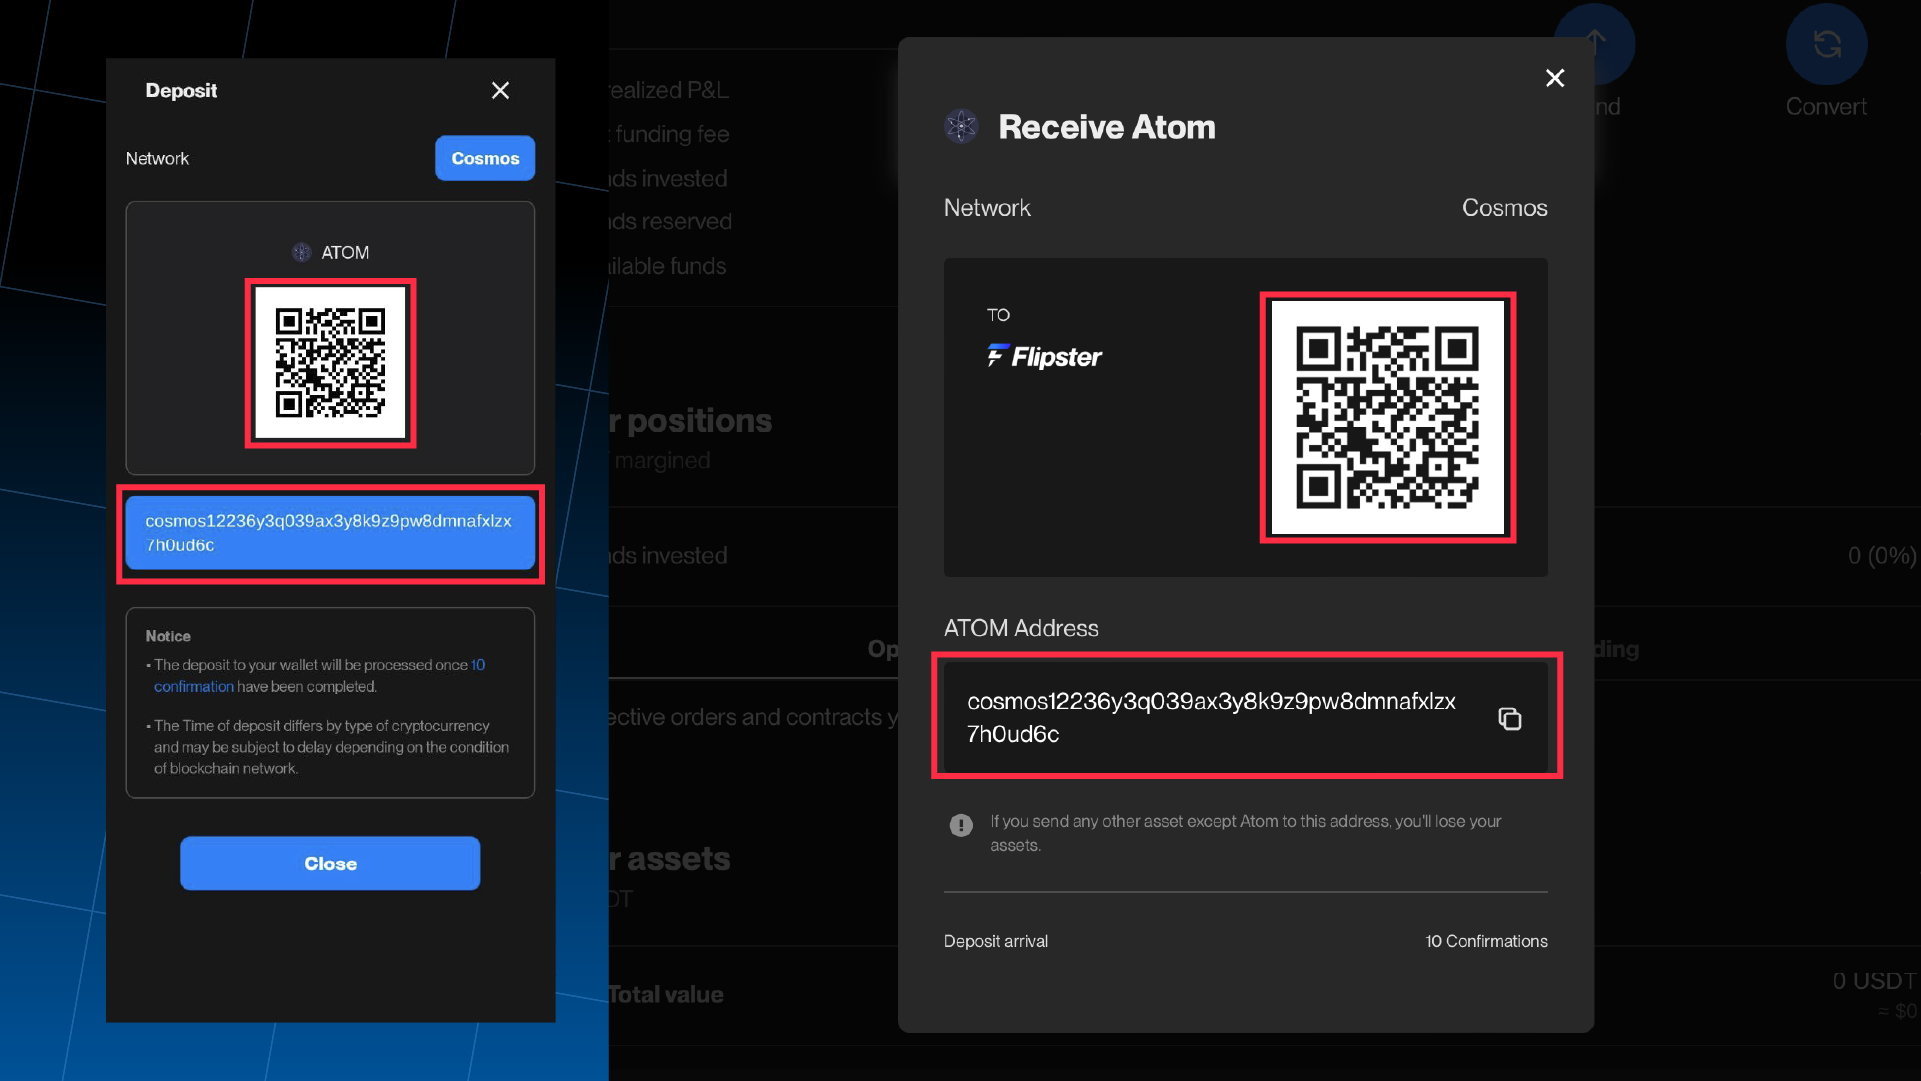Viewport: 1921px width, 1081px height.
Task: Click the blue Close button
Action: pos(330,863)
